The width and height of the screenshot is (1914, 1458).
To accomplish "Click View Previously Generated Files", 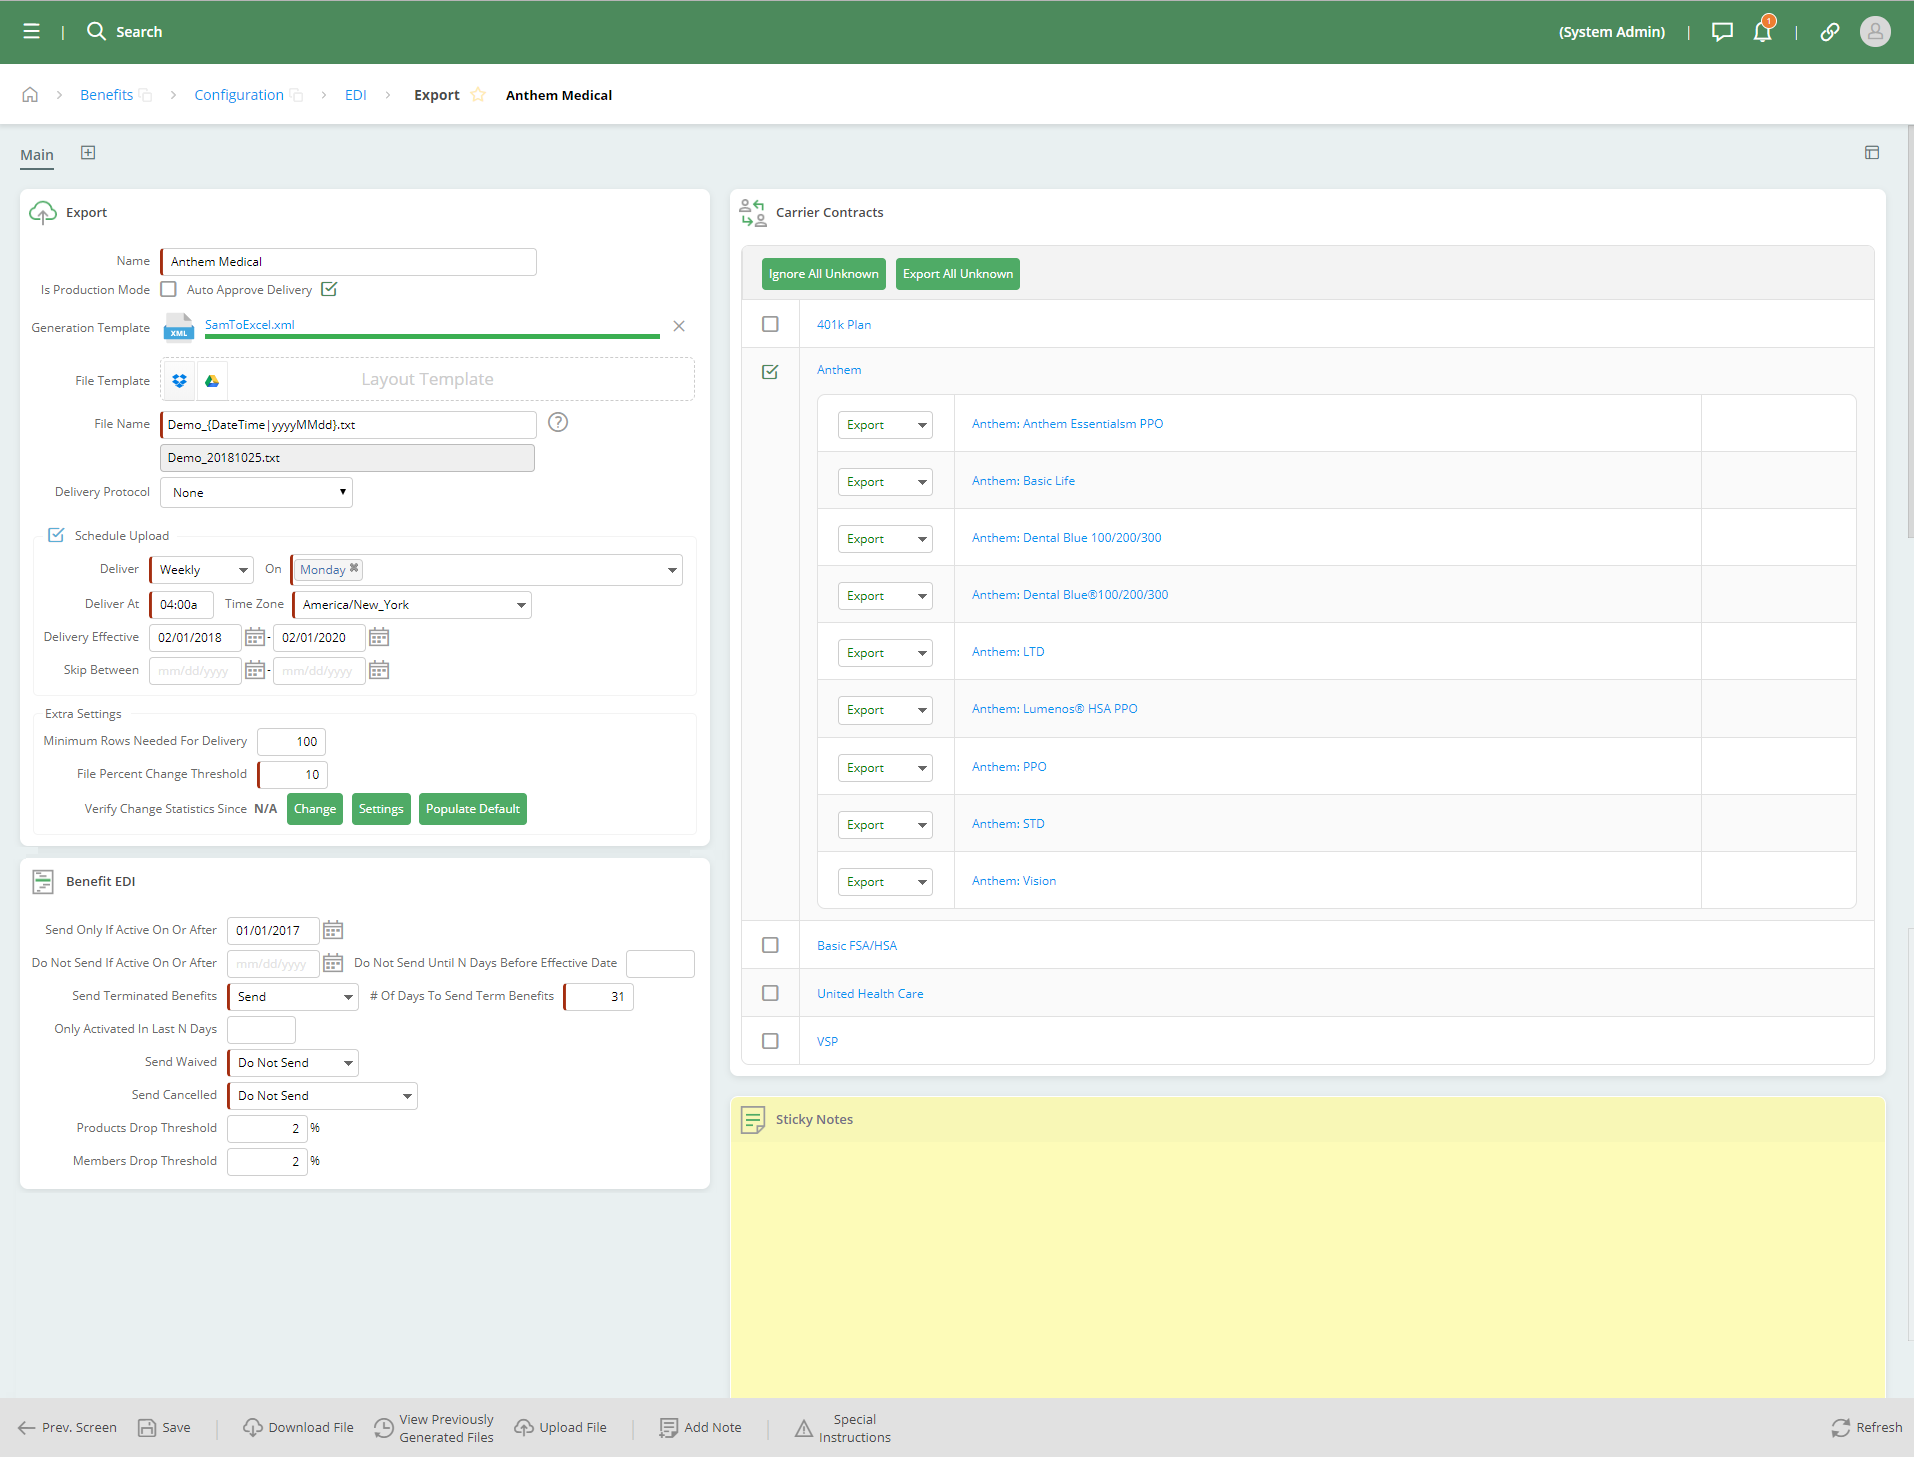I will [434, 1429].
